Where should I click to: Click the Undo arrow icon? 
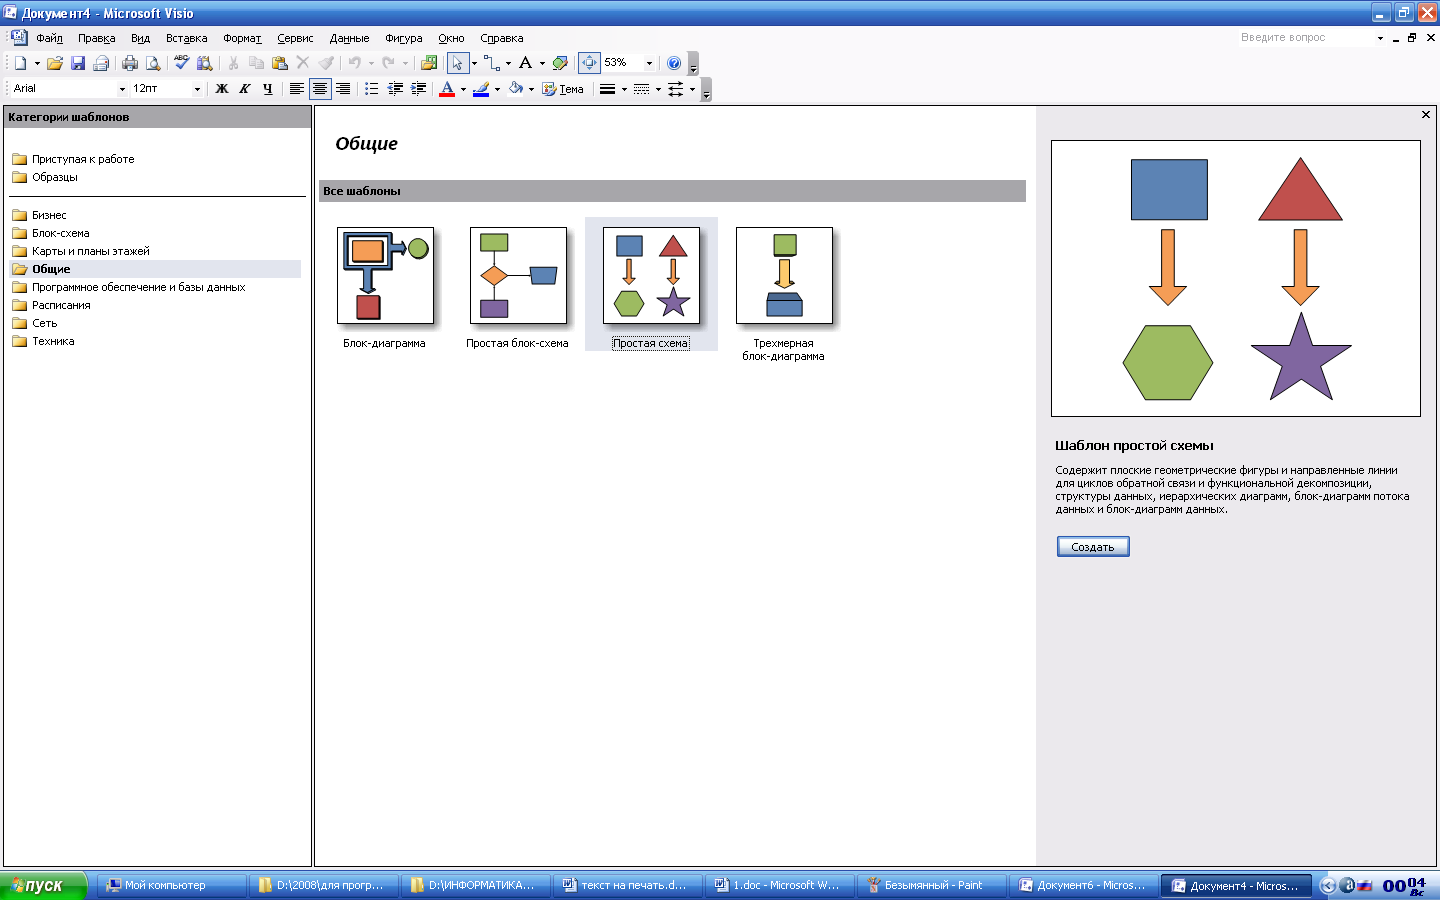click(x=354, y=63)
